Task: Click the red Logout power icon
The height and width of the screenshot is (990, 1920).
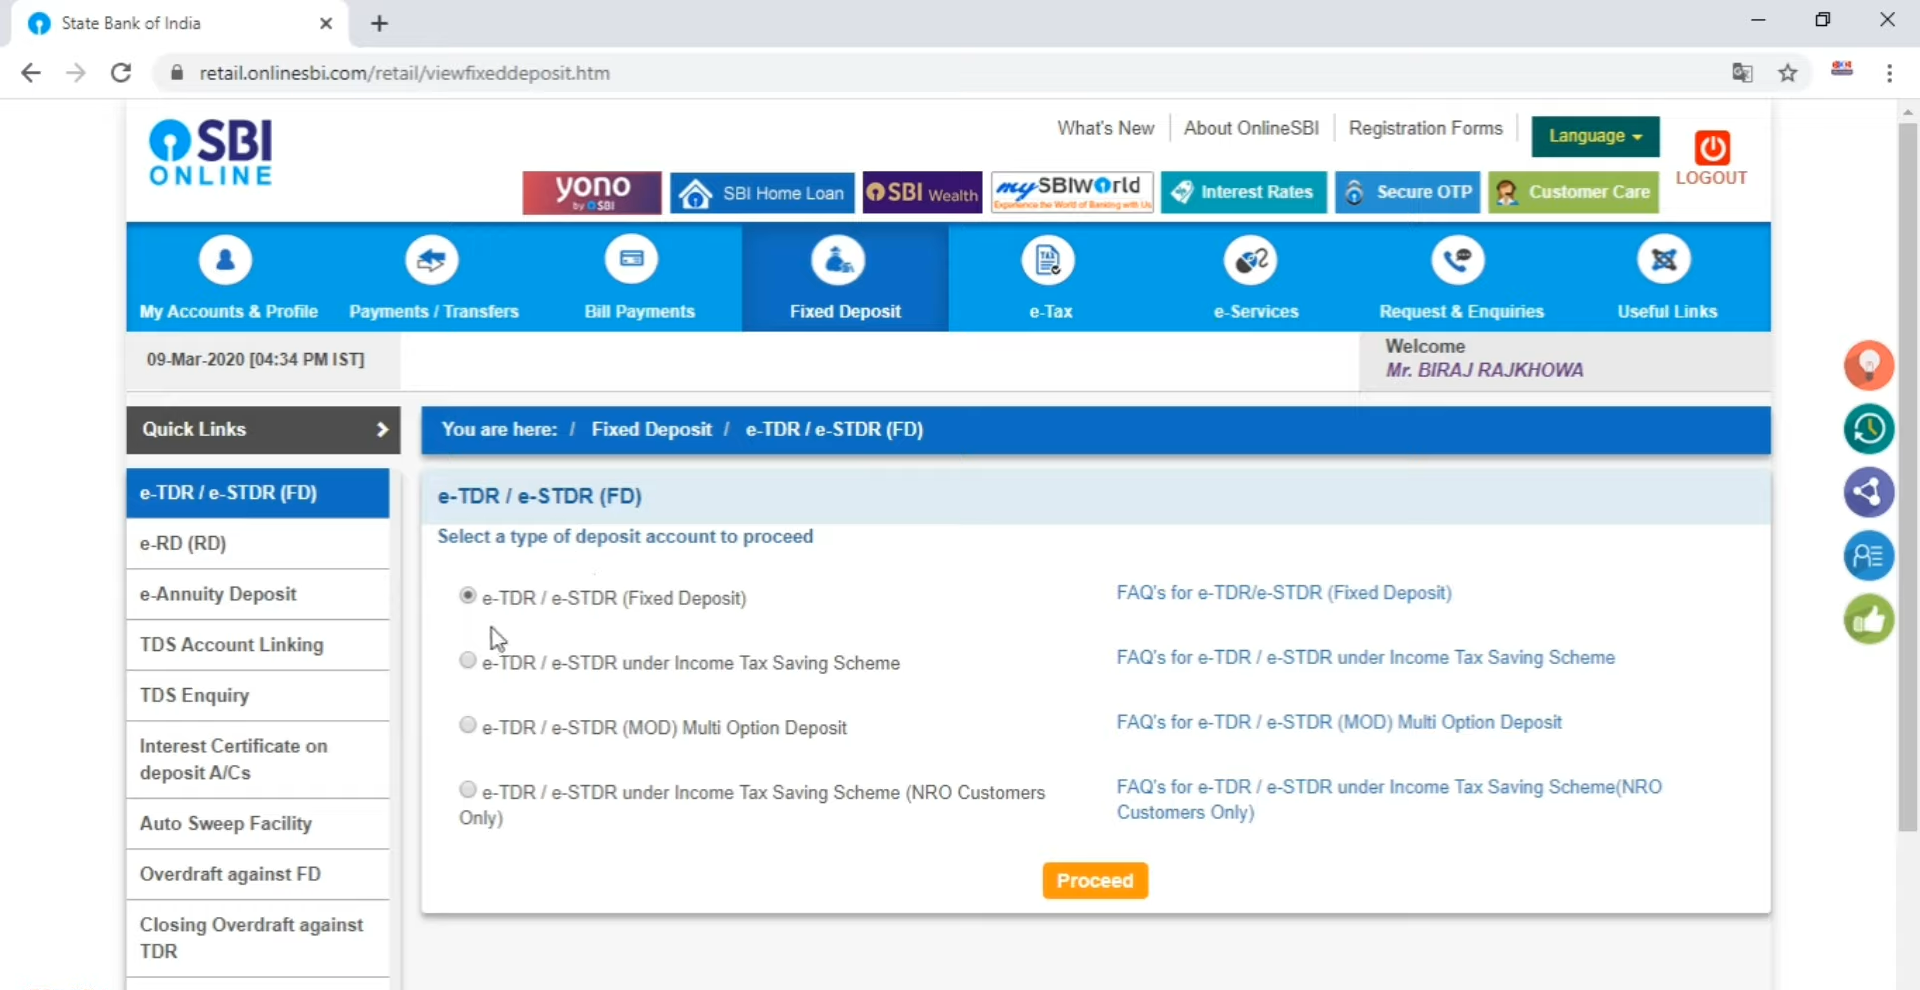Action: 1712,148
